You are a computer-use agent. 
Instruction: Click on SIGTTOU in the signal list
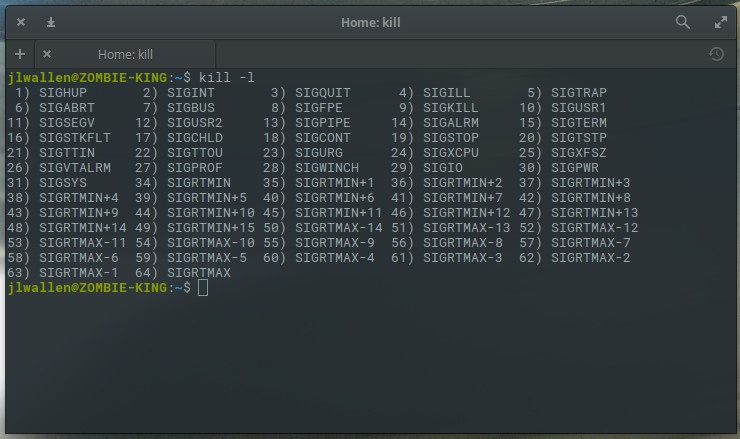[194, 153]
